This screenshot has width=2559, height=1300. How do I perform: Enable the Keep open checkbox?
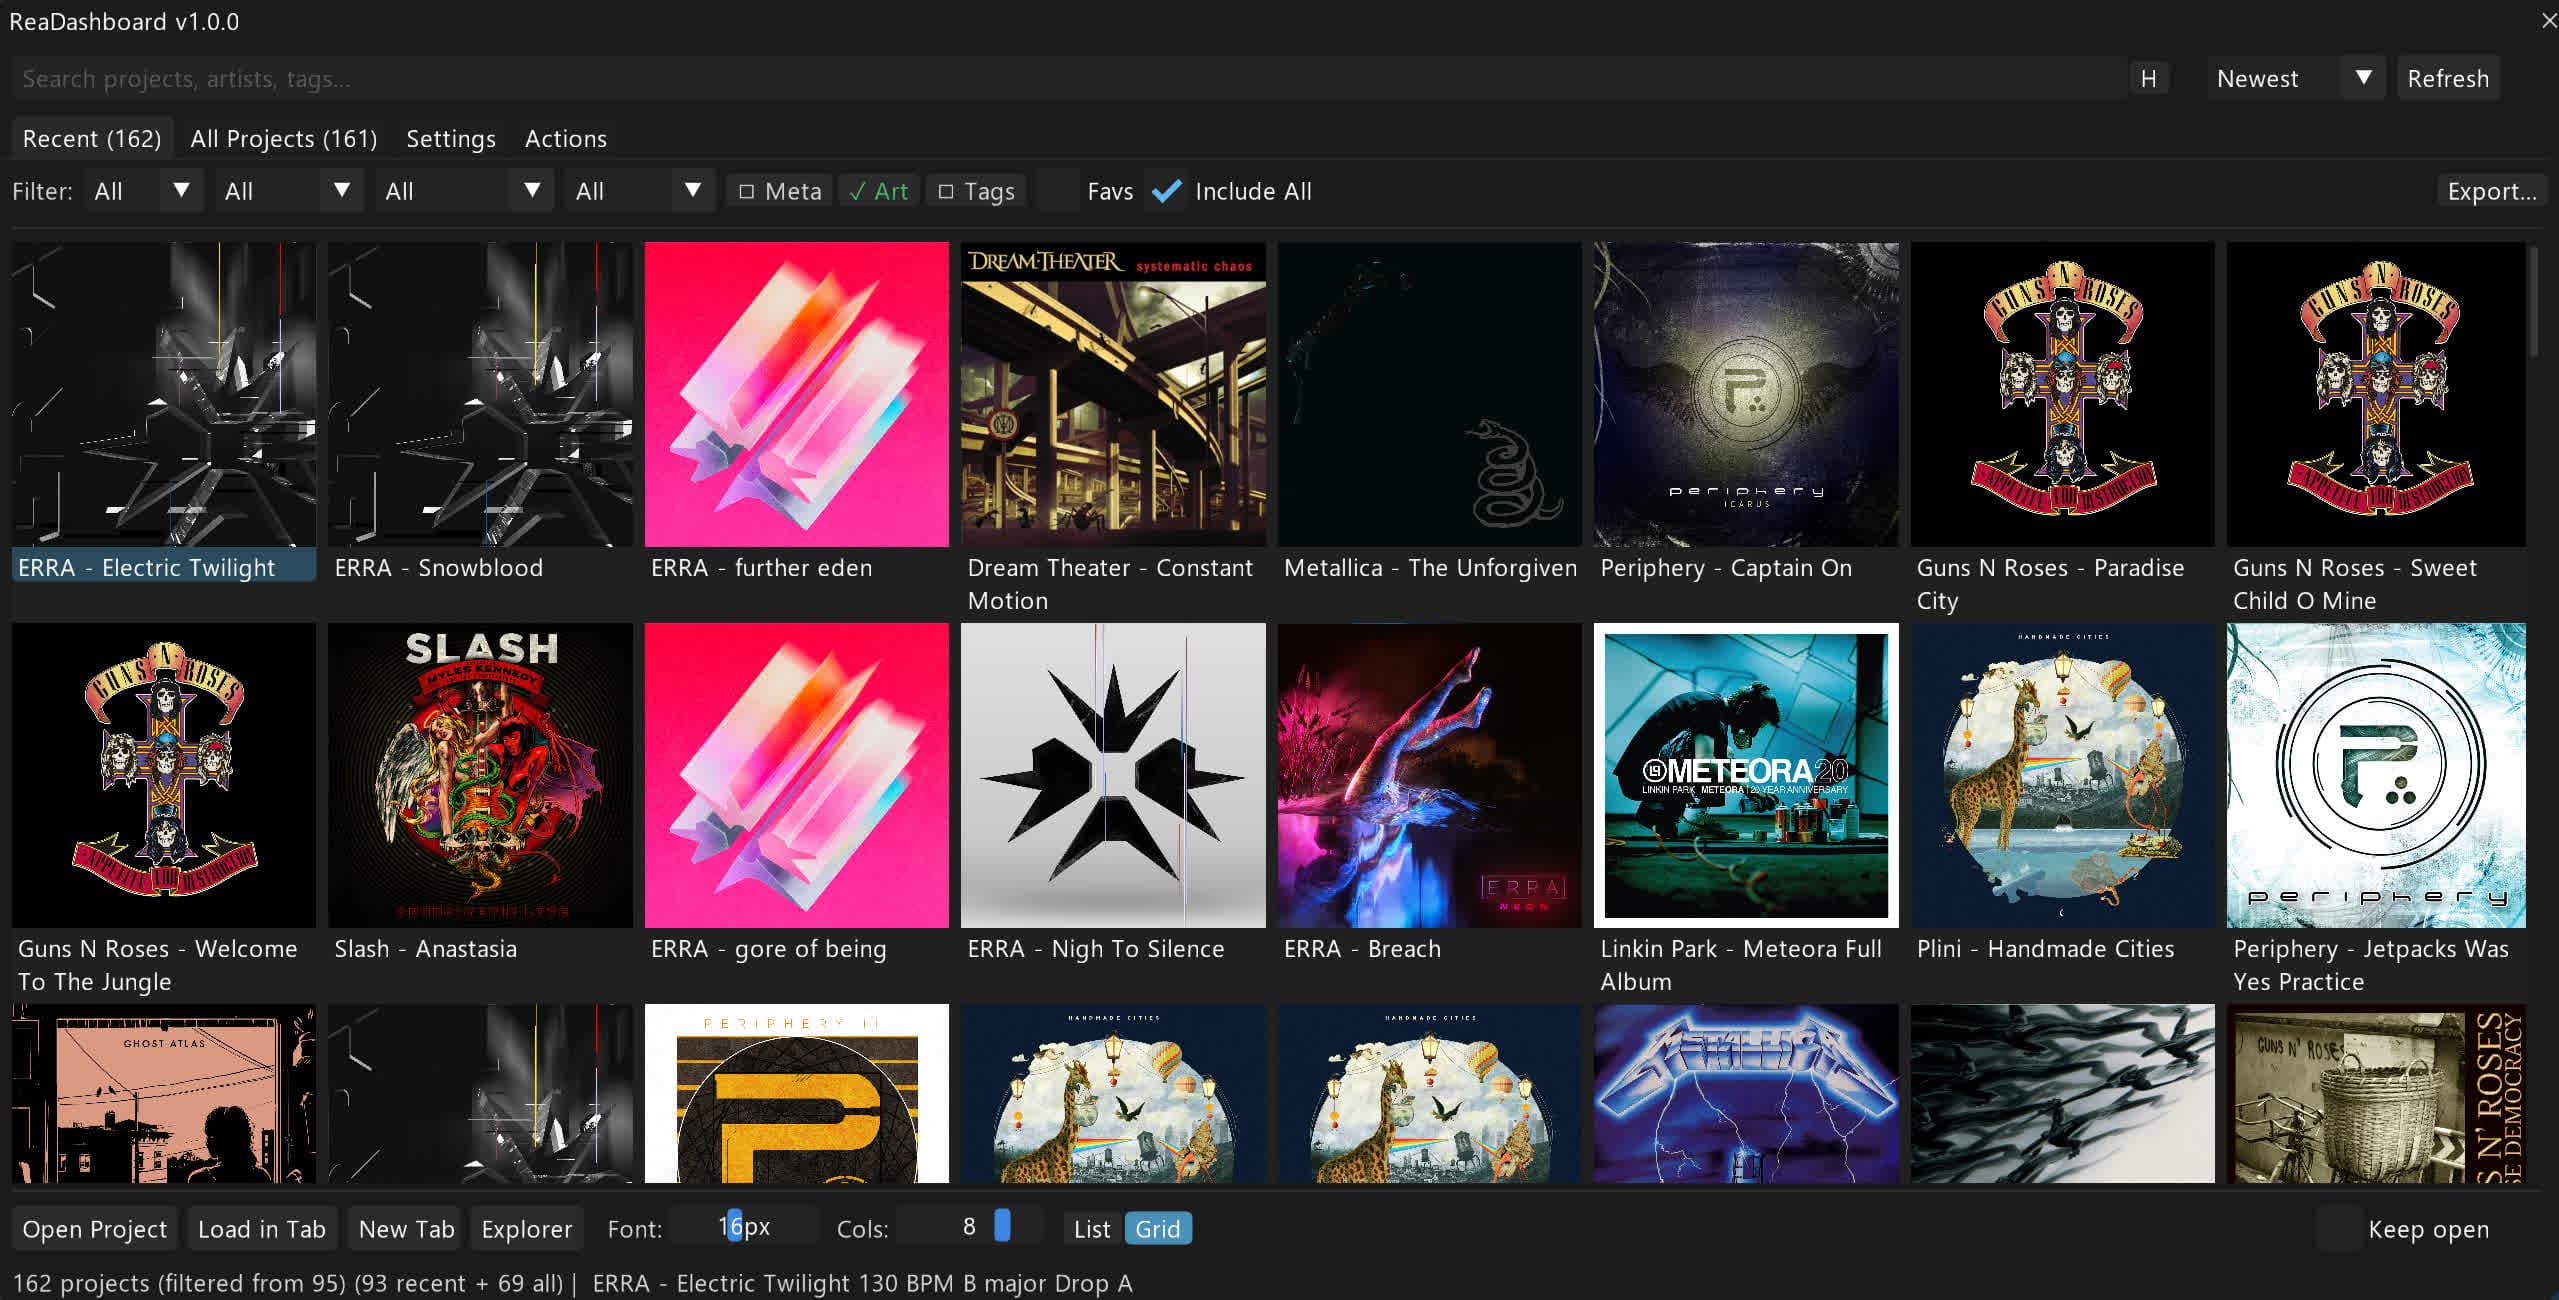(x=2338, y=1229)
